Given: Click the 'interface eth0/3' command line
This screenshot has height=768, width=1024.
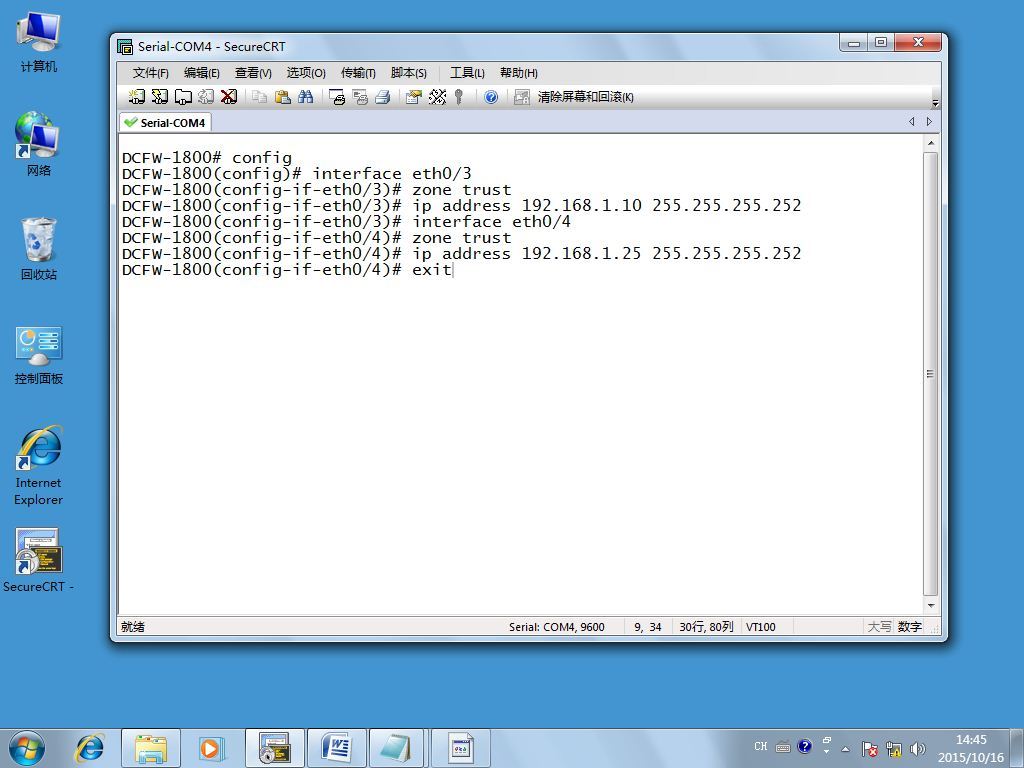Looking at the screenshot, I should tap(296, 174).
